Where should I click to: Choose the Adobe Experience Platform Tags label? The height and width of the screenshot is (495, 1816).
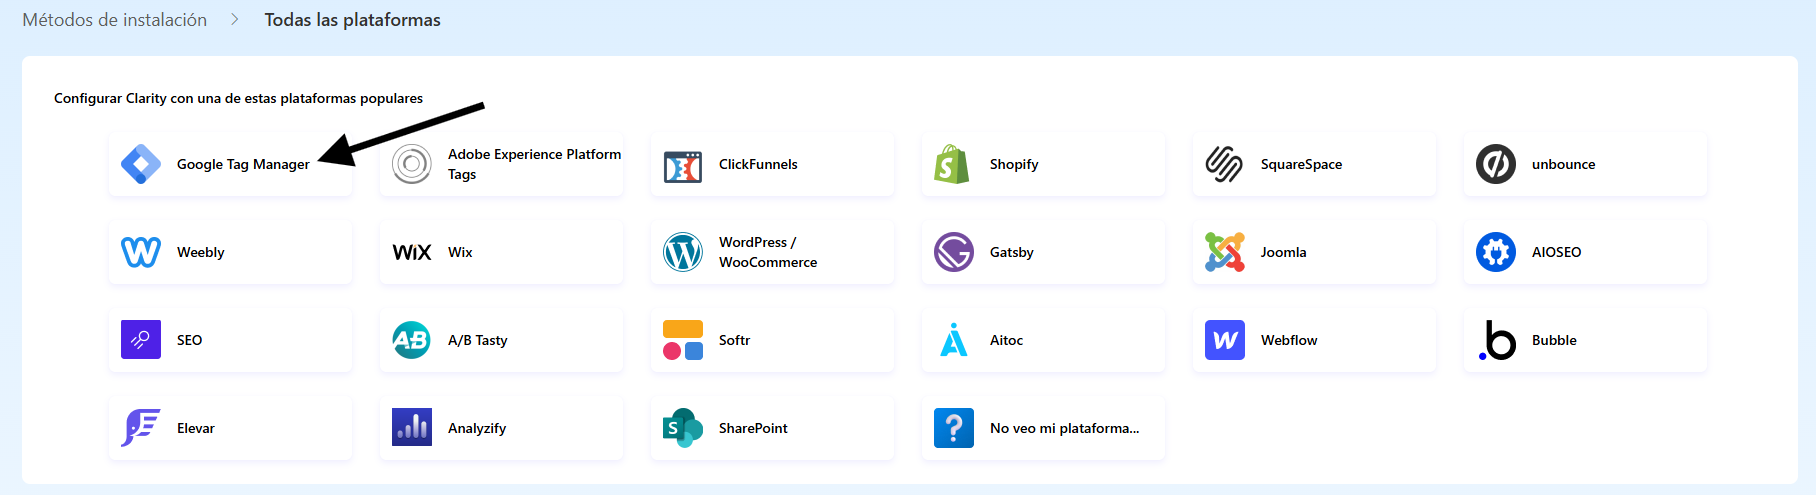pos(535,164)
